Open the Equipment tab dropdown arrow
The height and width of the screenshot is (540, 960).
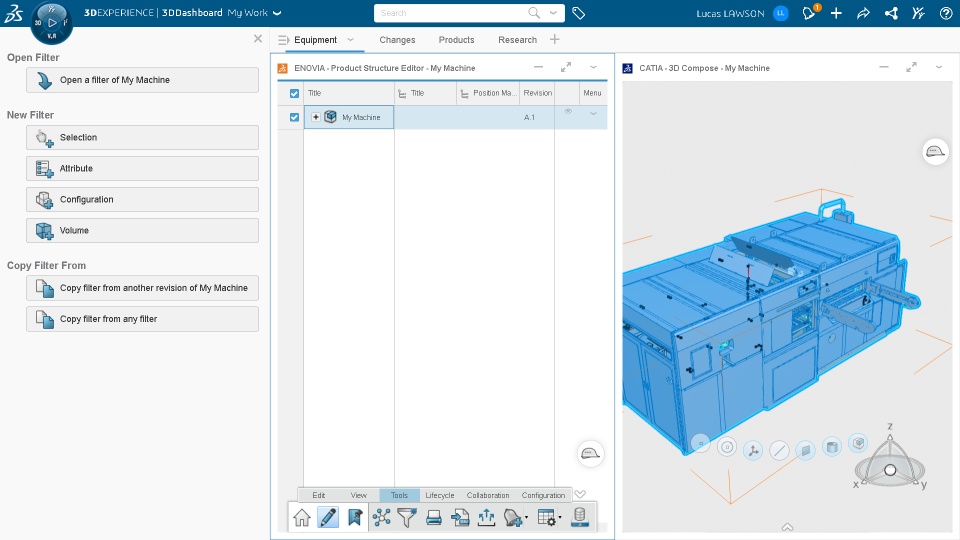[350, 40]
